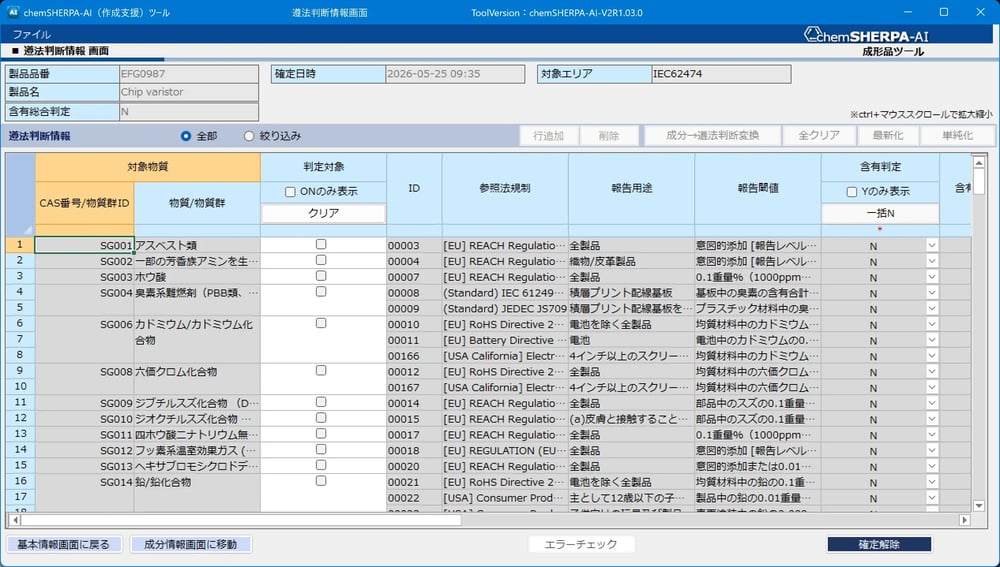
Task: Click the select-all corner cell of grid
Action: [x=20, y=195]
